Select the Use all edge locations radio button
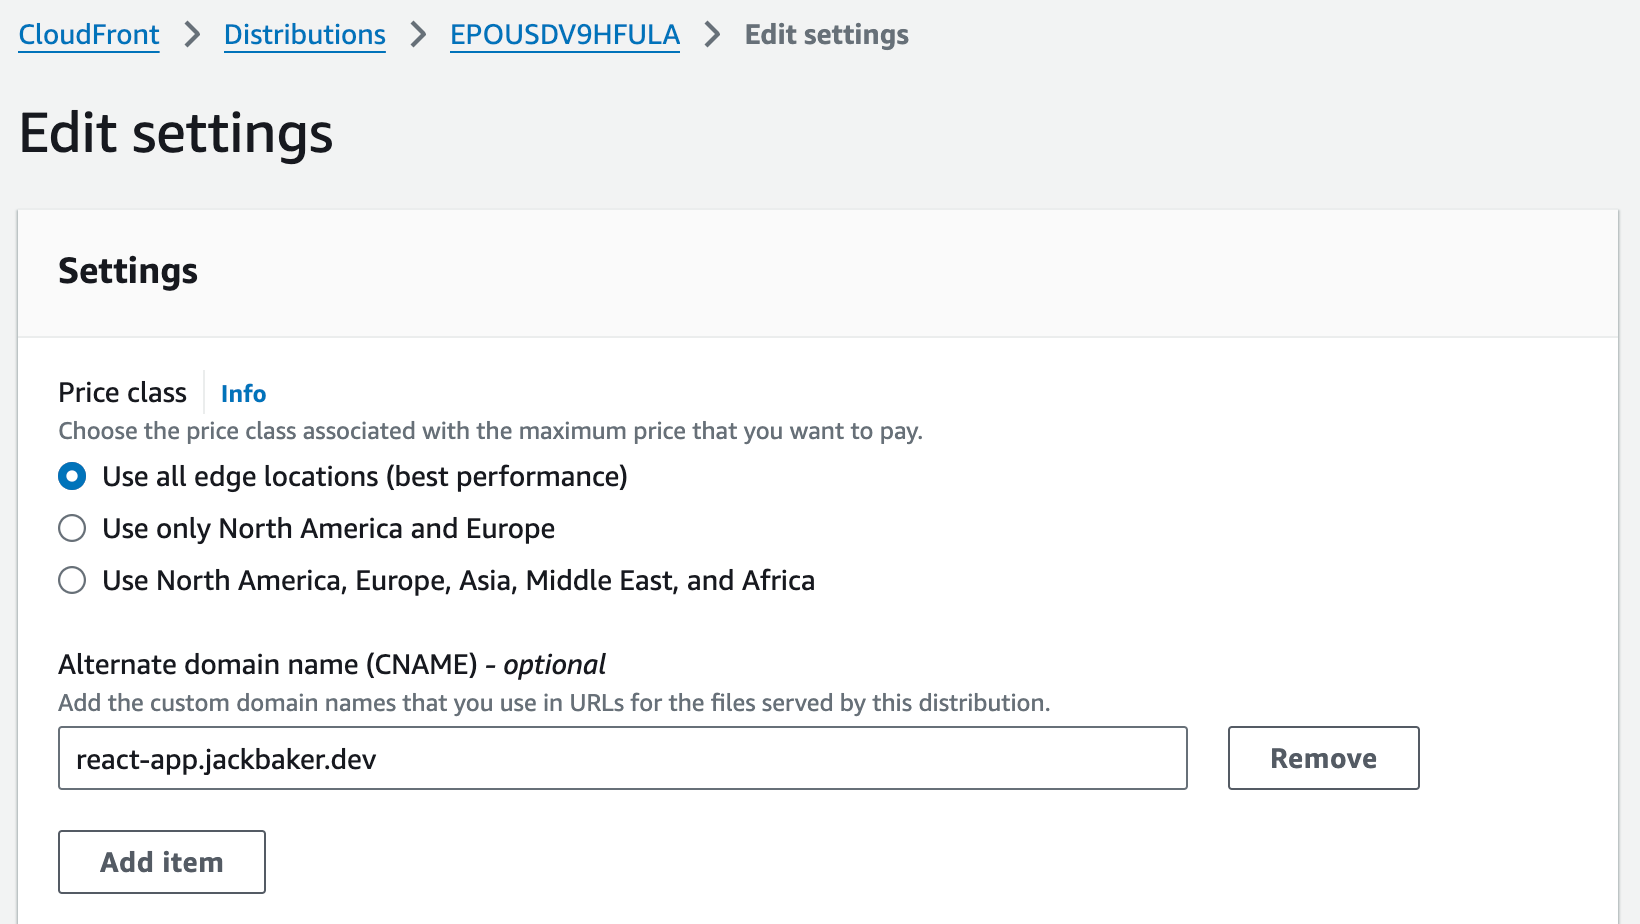 click(72, 477)
